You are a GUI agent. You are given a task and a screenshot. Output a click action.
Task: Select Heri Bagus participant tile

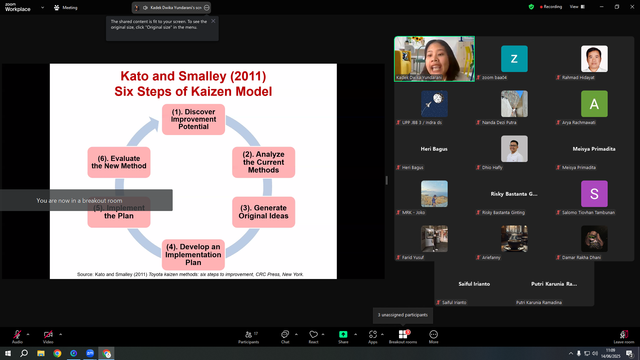click(434, 149)
